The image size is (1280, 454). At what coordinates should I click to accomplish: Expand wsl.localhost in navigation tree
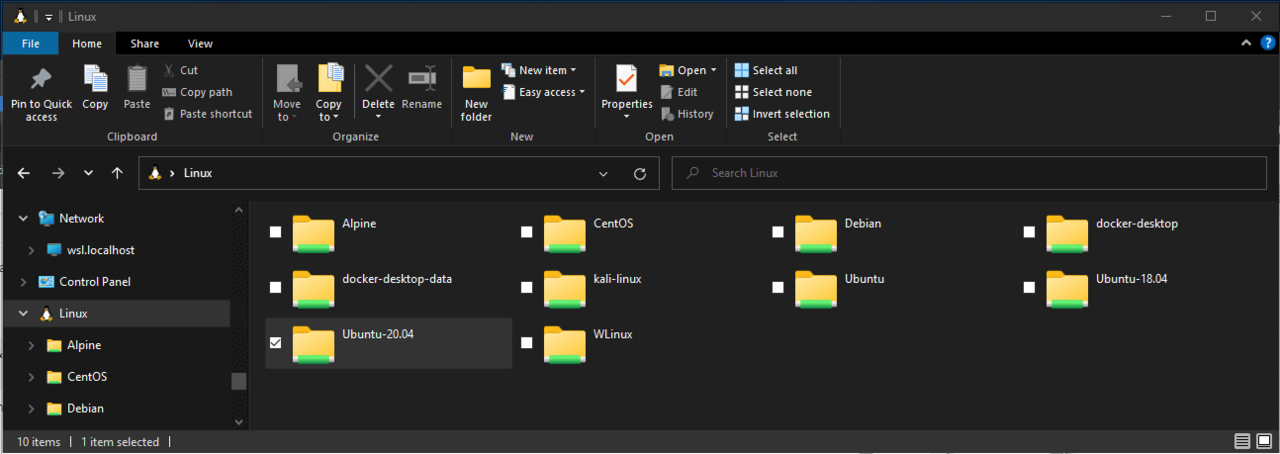[x=32, y=250]
